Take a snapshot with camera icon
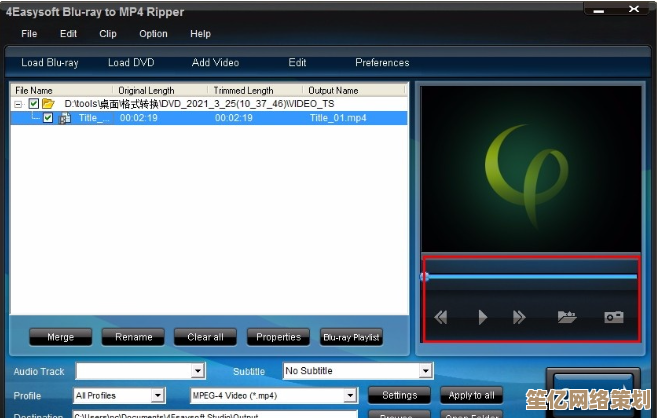 coord(613,317)
